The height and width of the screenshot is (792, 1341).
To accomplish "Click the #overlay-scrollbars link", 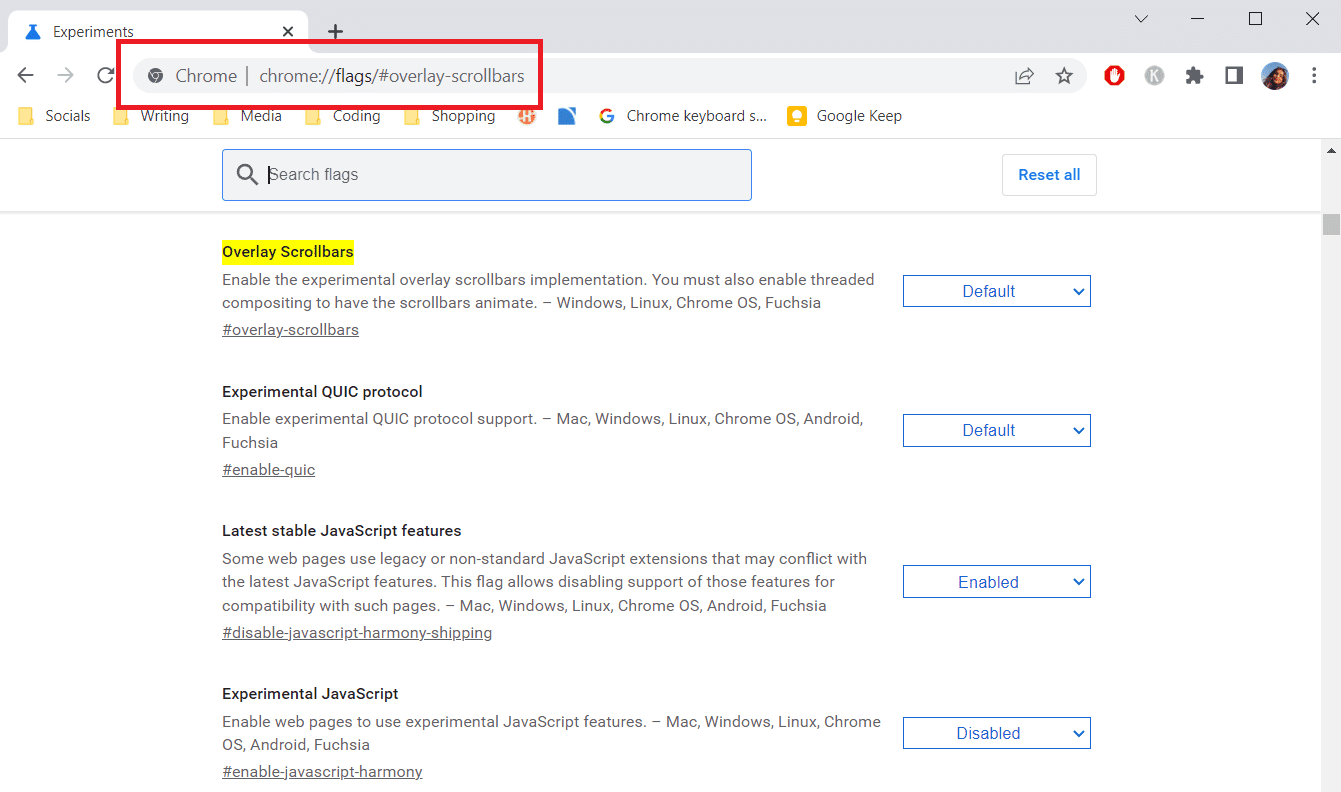I will 290,330.
